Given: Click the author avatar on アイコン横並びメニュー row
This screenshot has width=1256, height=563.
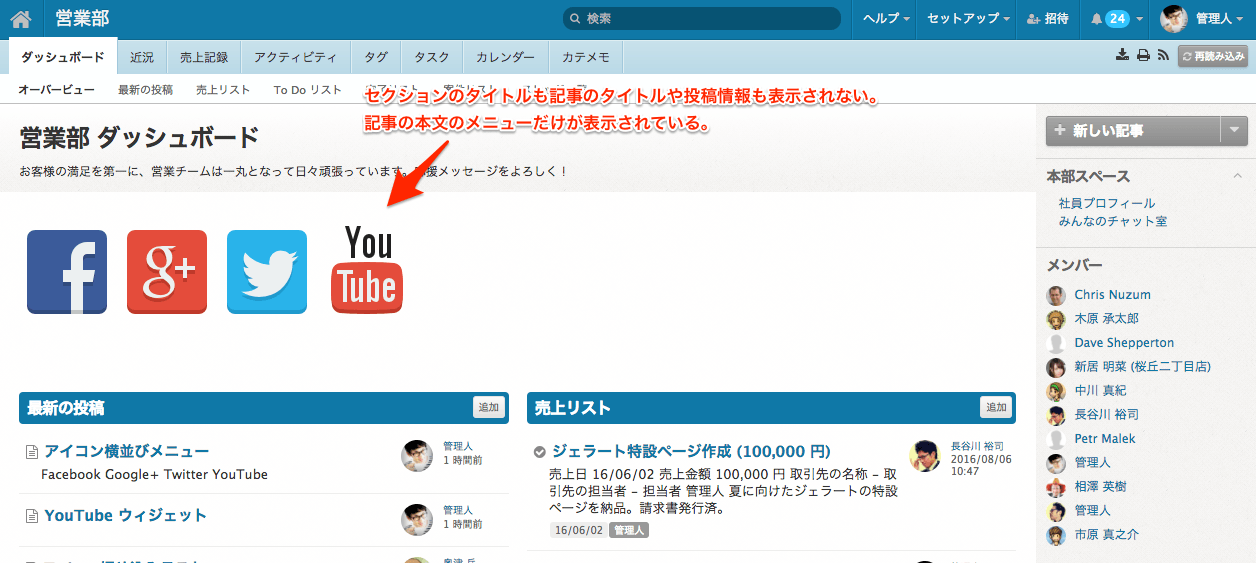Looking at the screenshot, I should tap(417, 456).
